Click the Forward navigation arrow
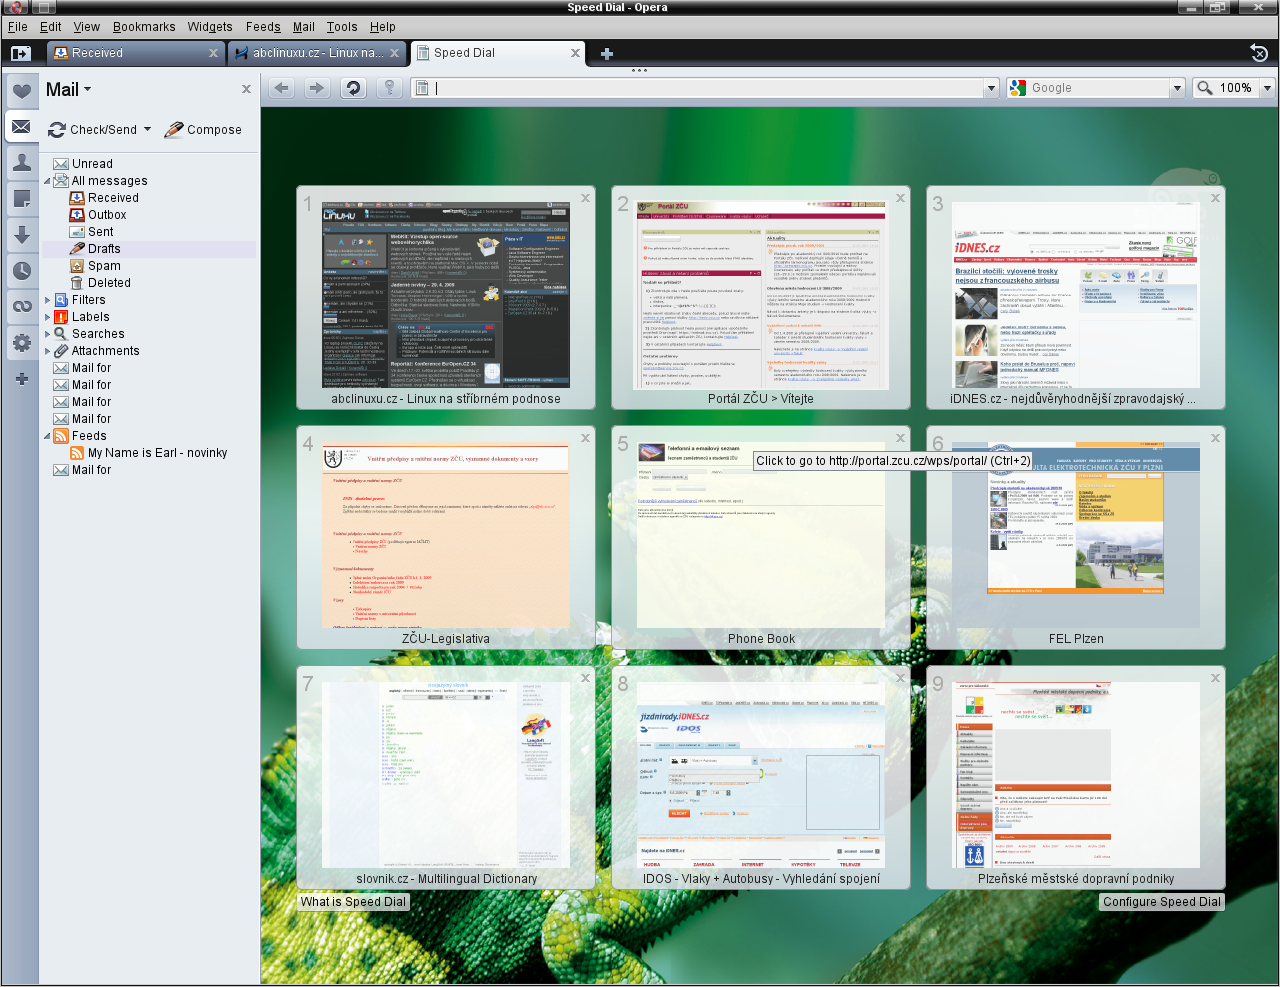The image size is (1280, 987). click(317, 88)
